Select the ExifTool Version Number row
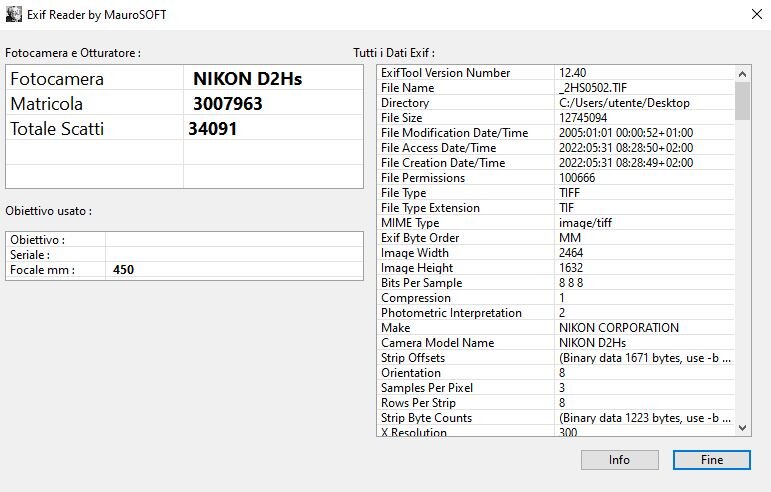Screen dimensions: 771x492 pos(556,73)
